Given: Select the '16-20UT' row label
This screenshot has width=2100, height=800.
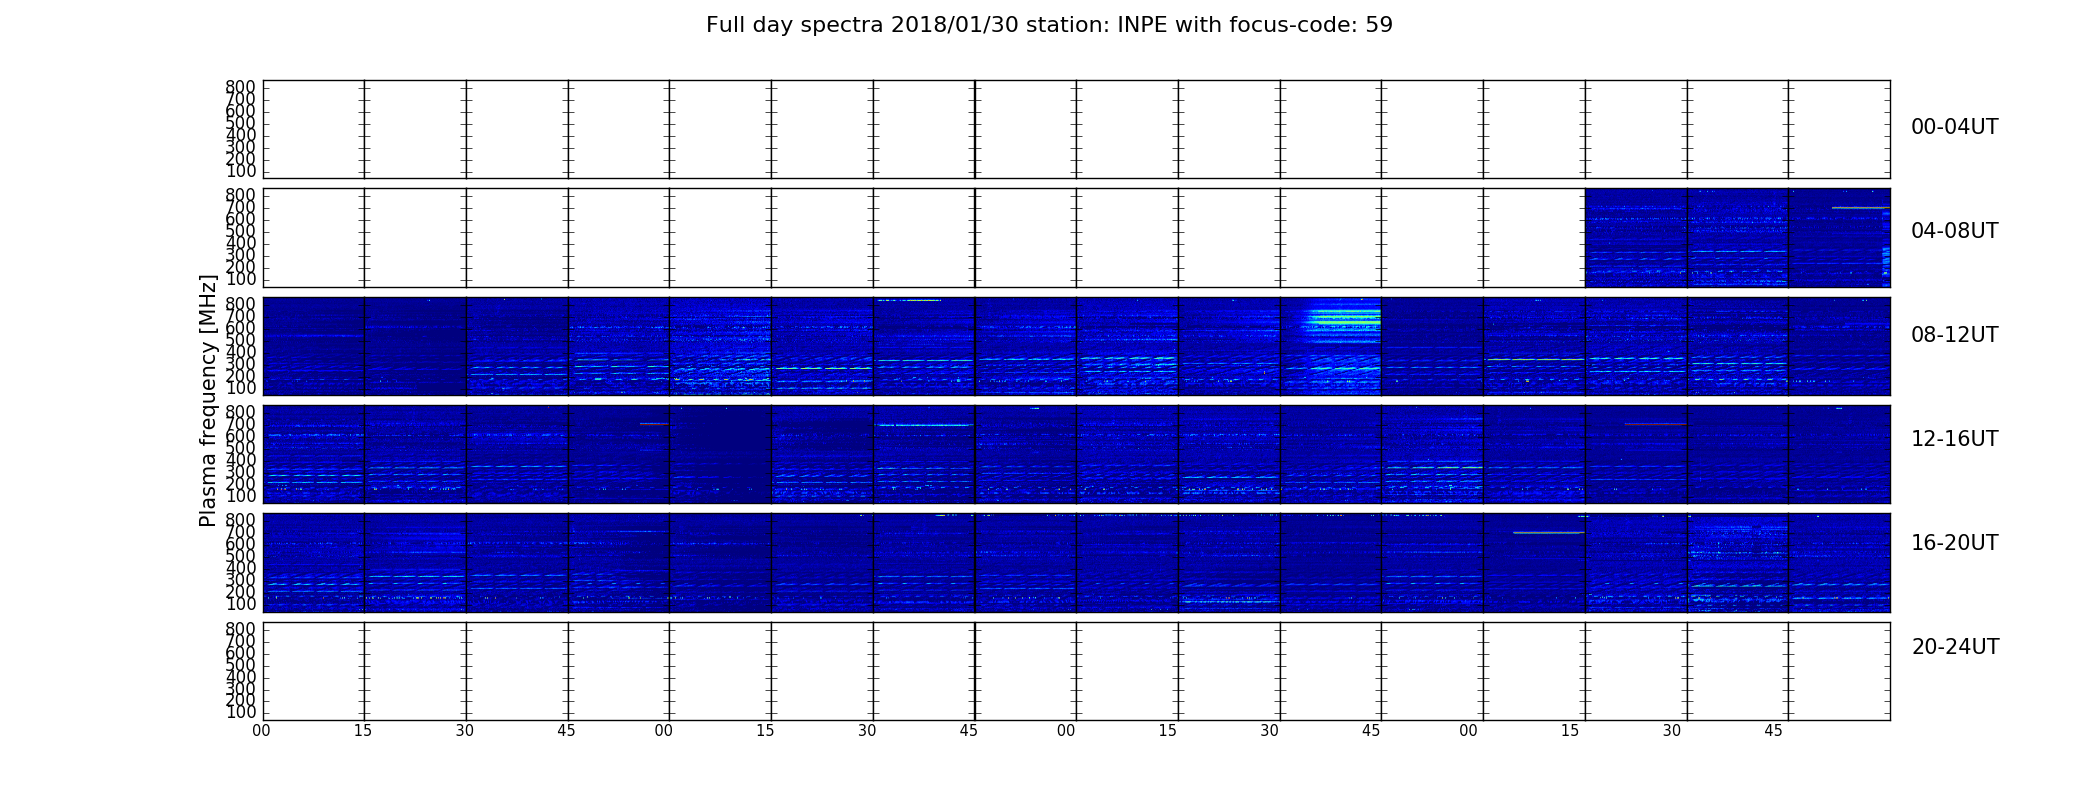Looking at the screenshot, I should (x=1955, y=543).
